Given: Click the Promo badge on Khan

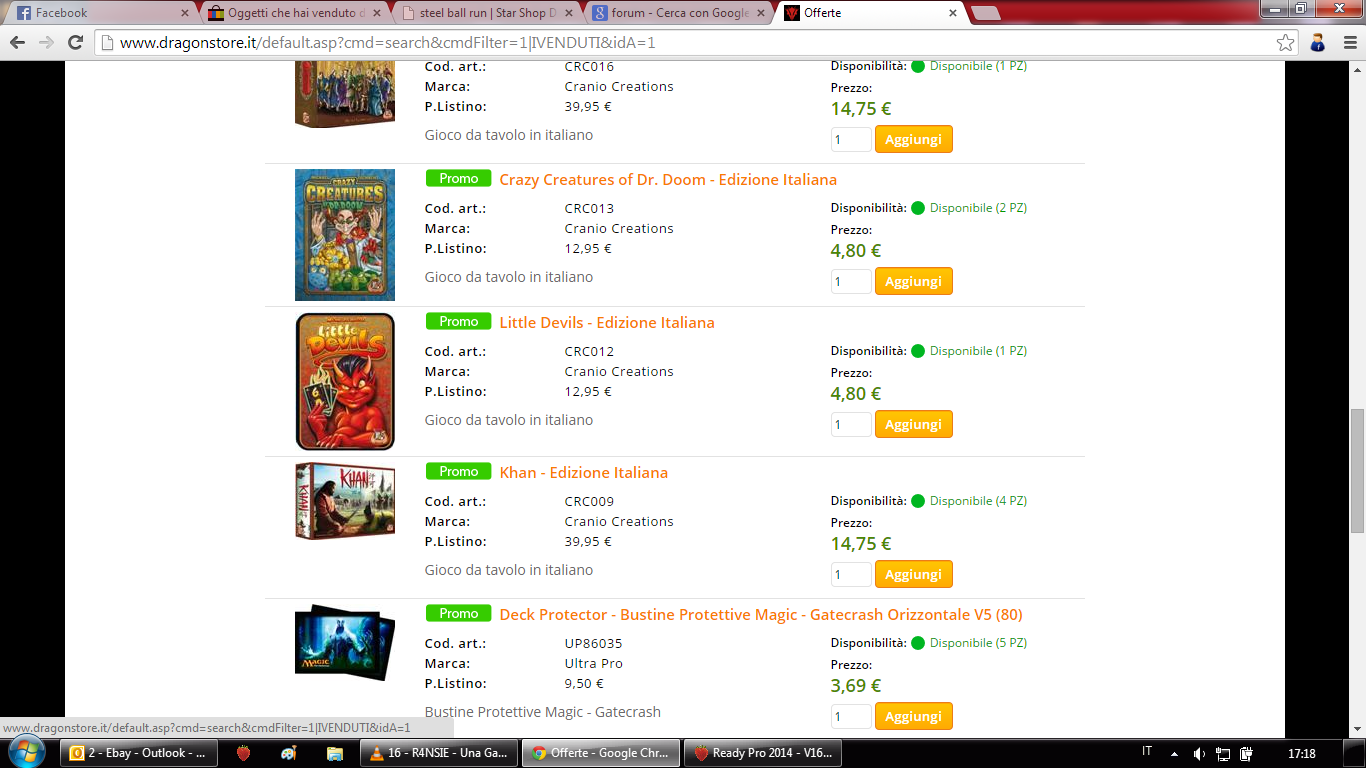Looking at the screenshot, I should 459,471.
